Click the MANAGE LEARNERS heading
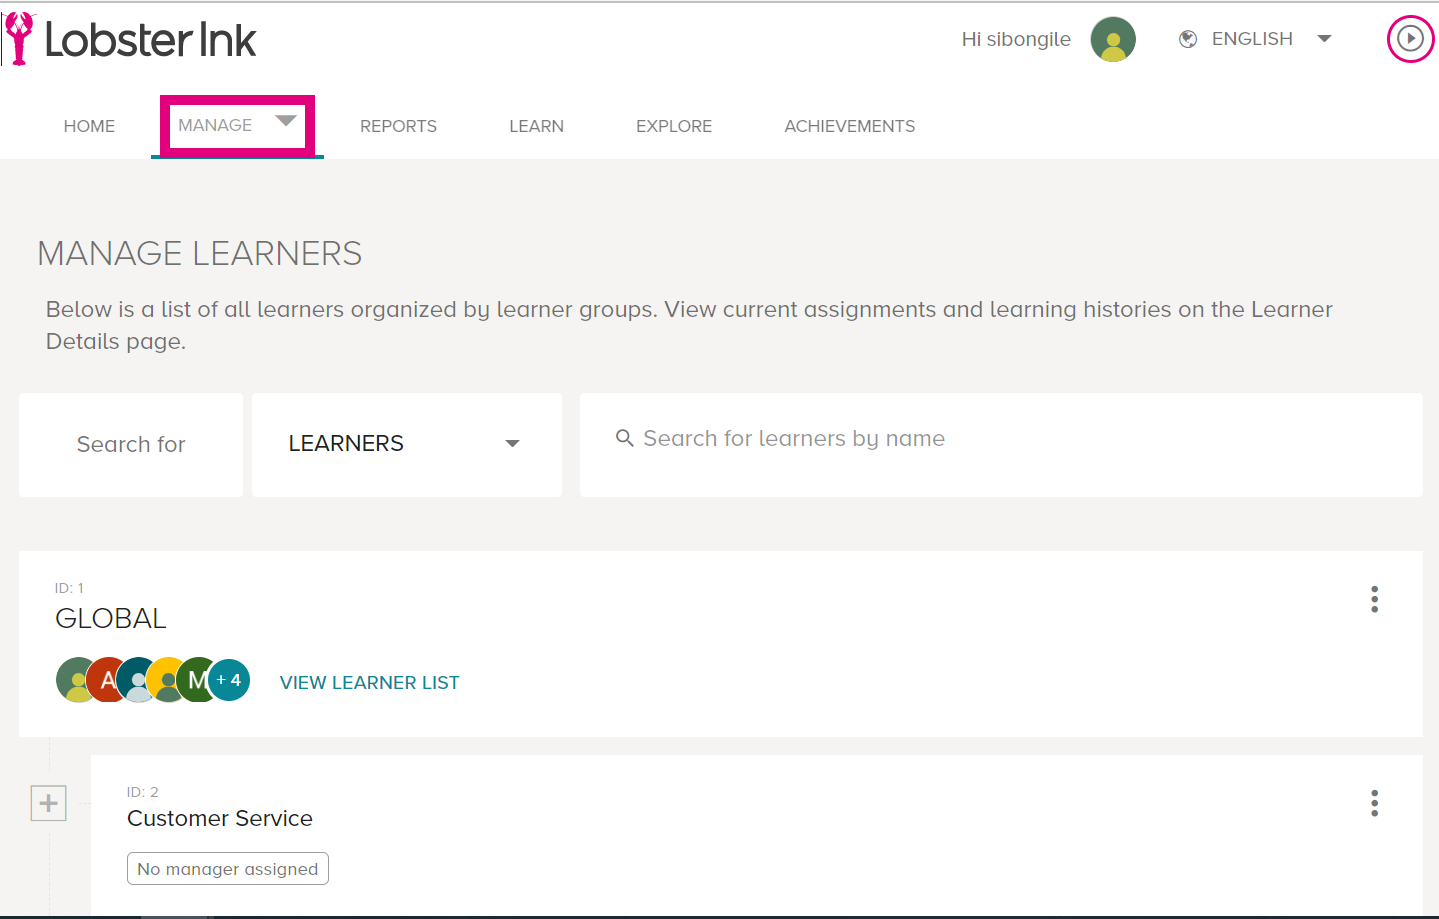This screenshot has height=919, width=1439. (x=200, y=254)
